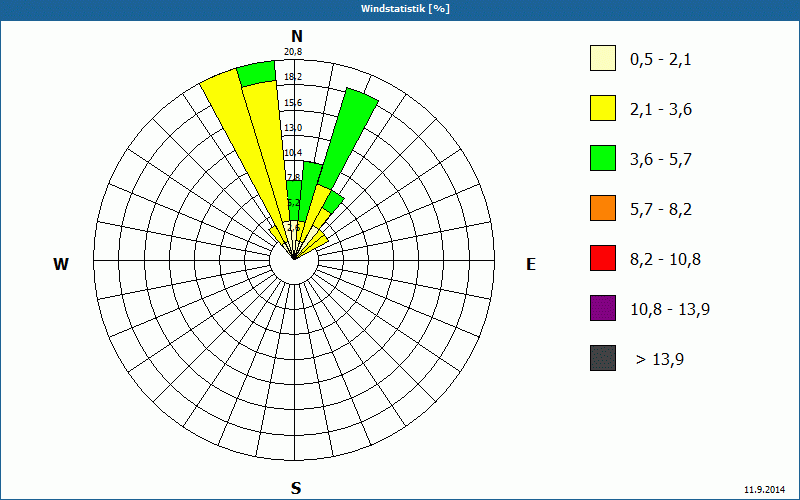The width and height of the screenshot is (800, 500).
Task: Click the legend label '10,8 - 13,9'
Action: (x=670, y=310)
